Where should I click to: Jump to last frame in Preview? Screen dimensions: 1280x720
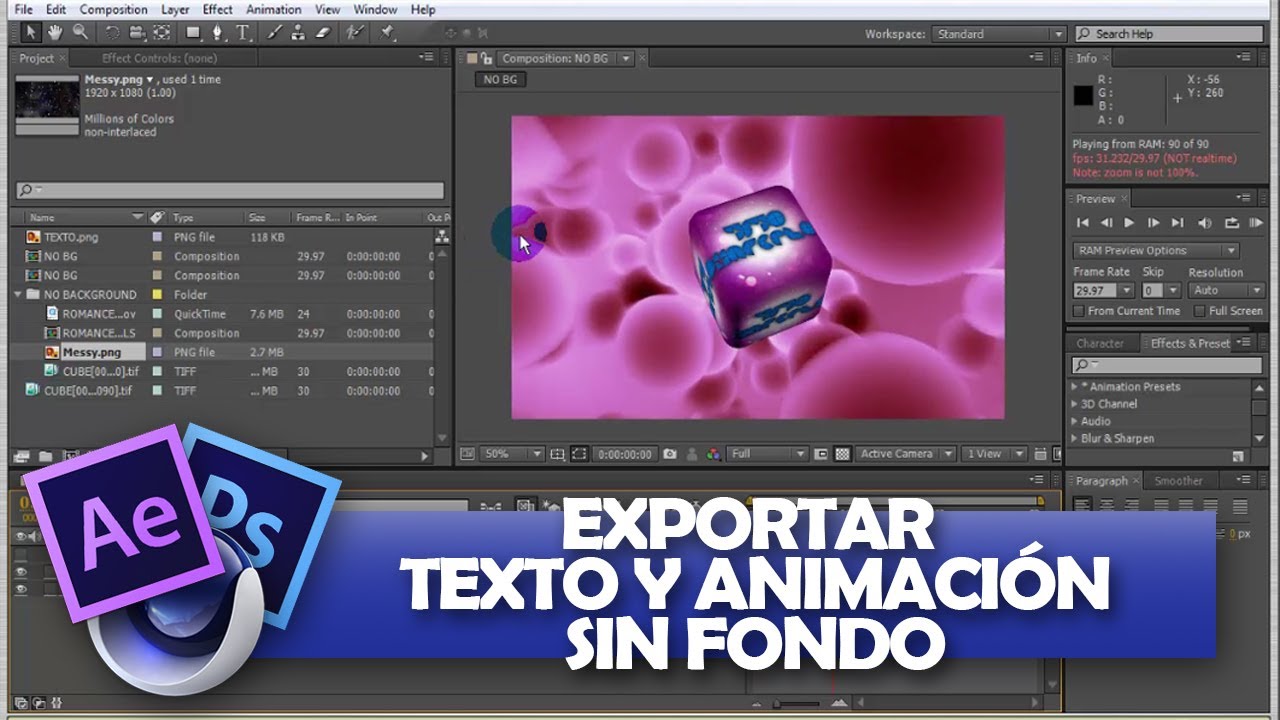1178,223
